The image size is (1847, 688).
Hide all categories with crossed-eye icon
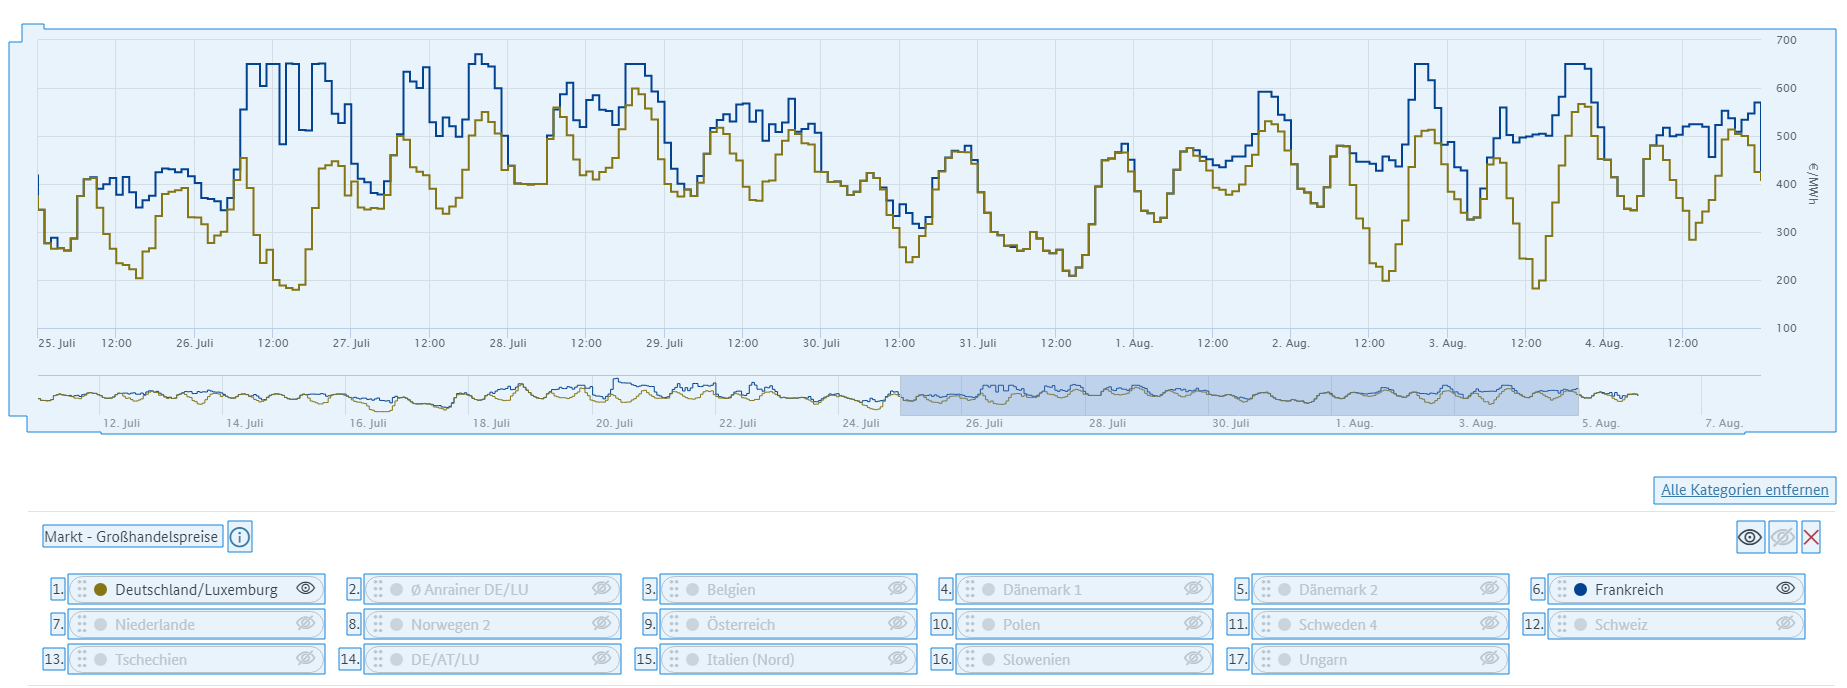coord(1782,537)
